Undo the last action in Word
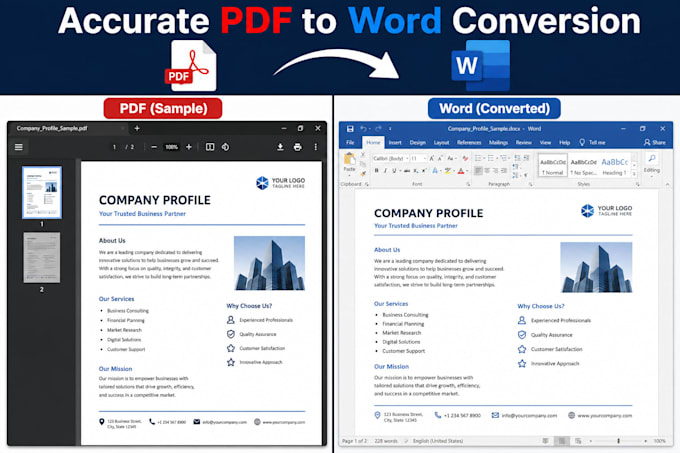680x453 pixels. pos(363,129)
